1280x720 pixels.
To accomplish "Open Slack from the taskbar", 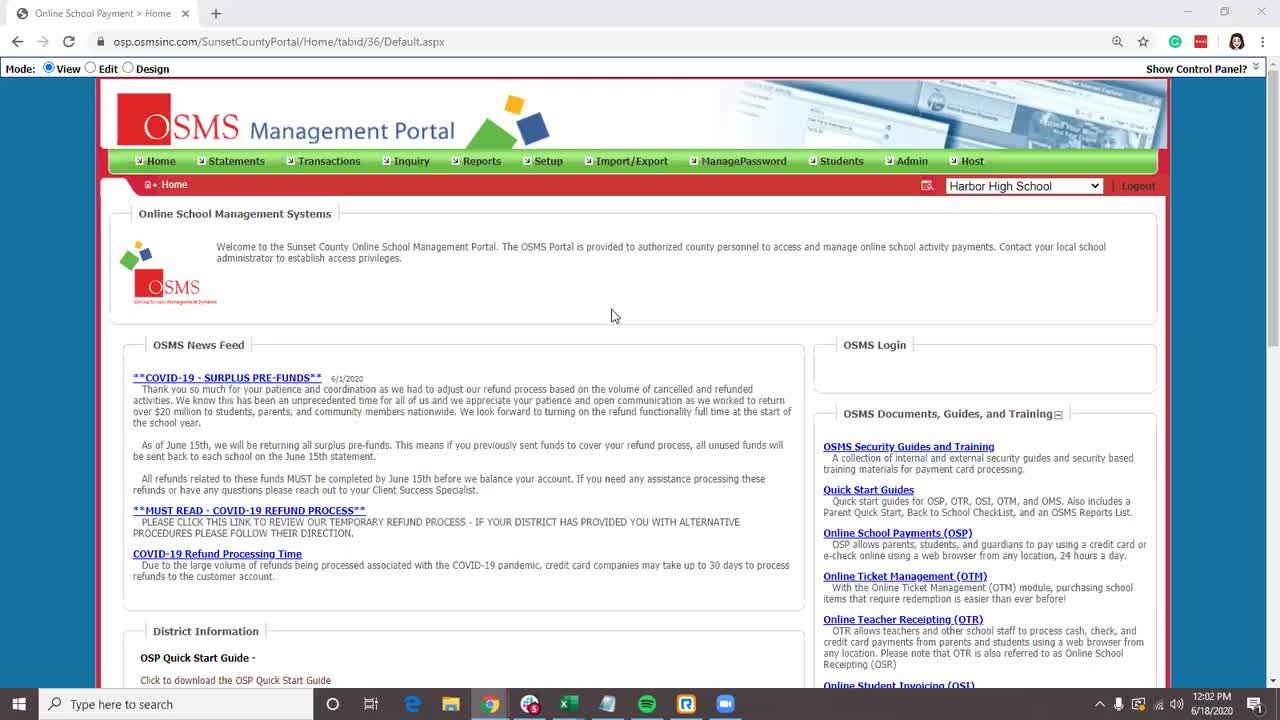I will (529, 704).
